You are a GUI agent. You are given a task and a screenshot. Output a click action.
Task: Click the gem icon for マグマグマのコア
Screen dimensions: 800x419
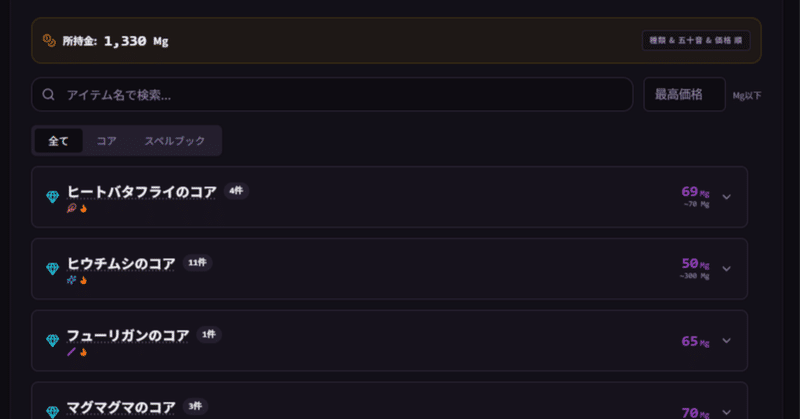tap(53, 411)
